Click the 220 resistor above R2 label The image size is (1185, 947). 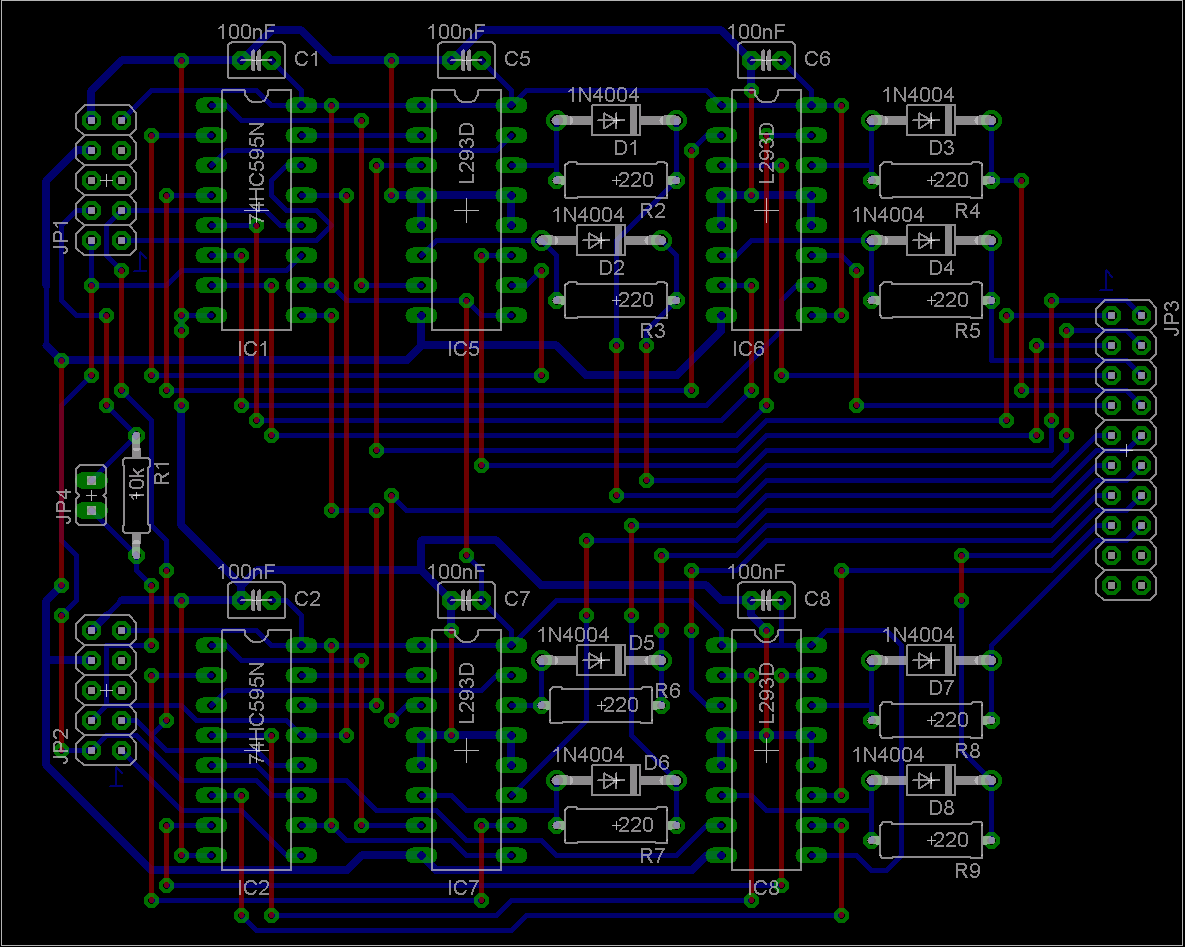(616, 180)
